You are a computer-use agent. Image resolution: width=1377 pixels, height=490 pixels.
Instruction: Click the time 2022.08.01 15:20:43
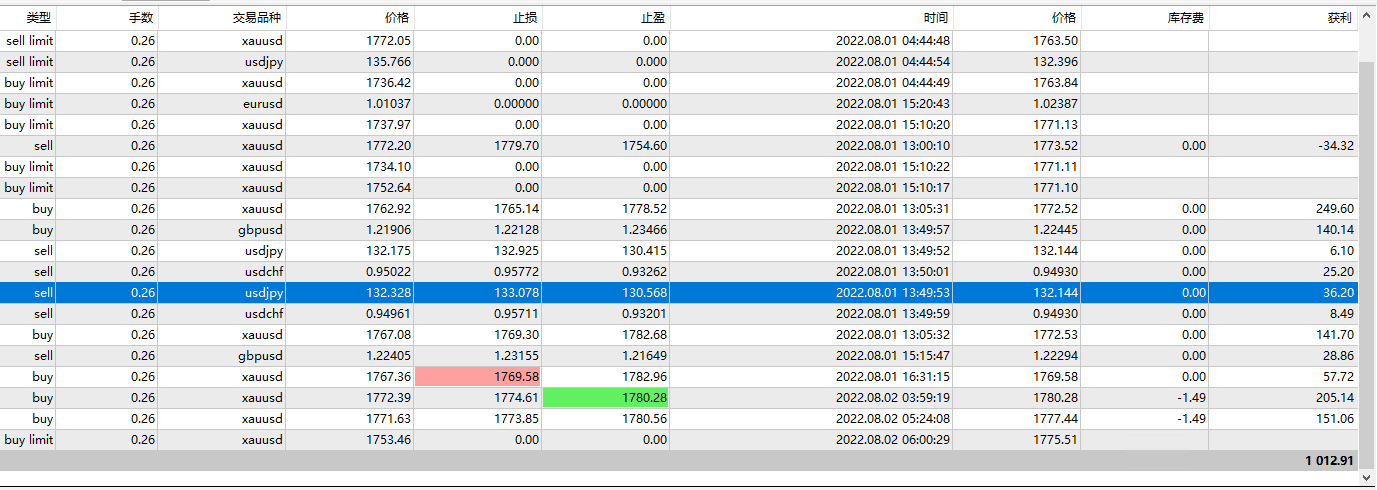[893, 104]
